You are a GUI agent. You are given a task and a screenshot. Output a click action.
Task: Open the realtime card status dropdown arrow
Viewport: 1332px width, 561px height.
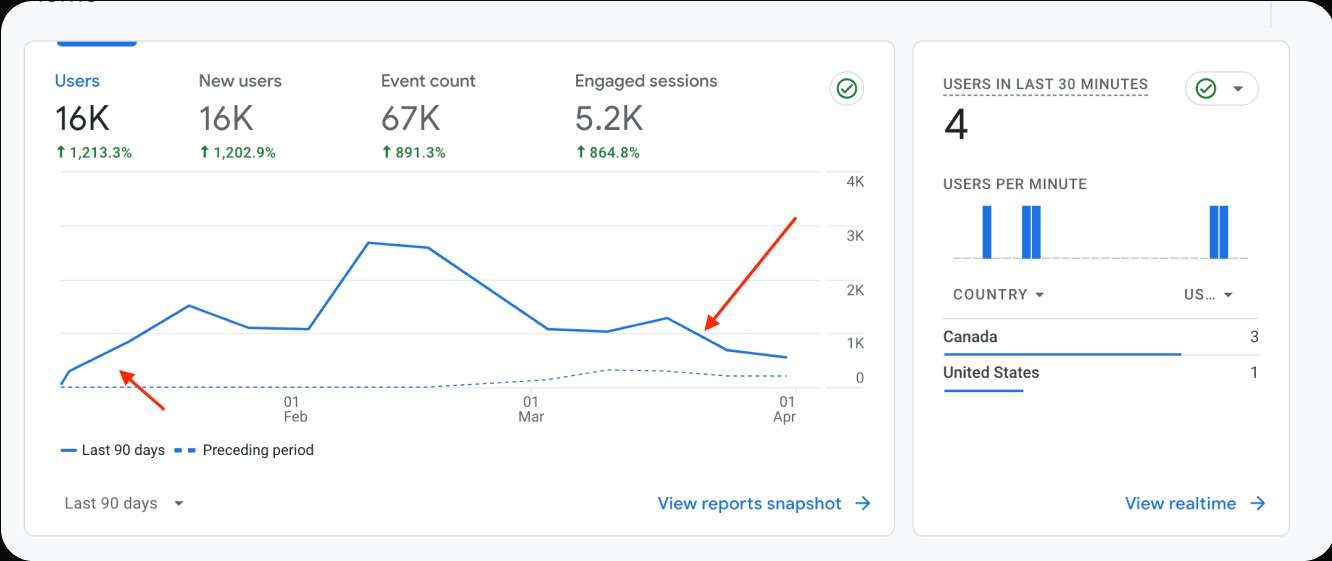click(1238, 89)
